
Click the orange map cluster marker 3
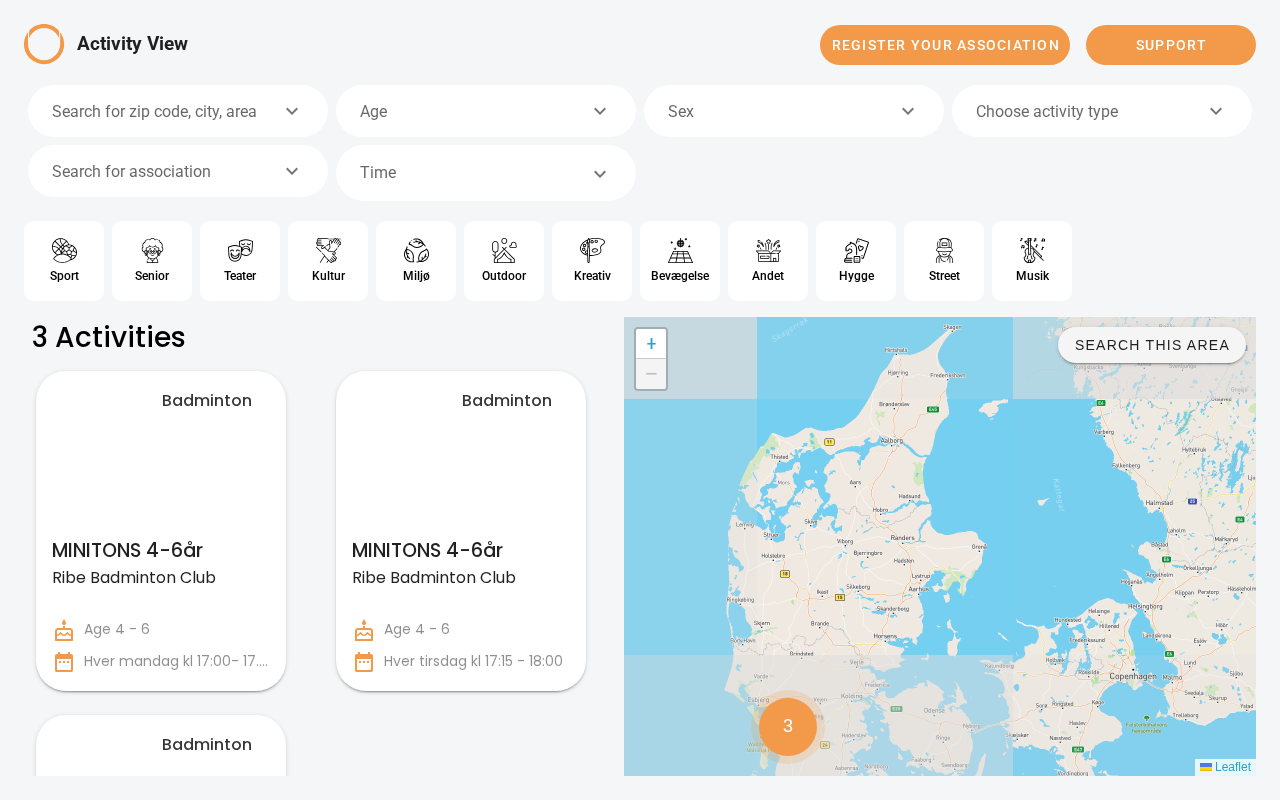click(x=788, y=727)
